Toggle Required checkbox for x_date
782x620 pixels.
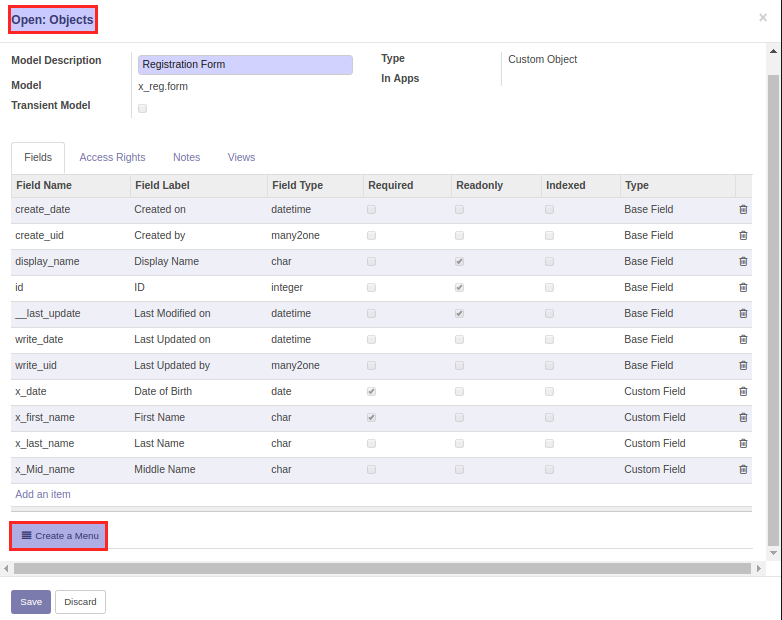pos(372,392)
